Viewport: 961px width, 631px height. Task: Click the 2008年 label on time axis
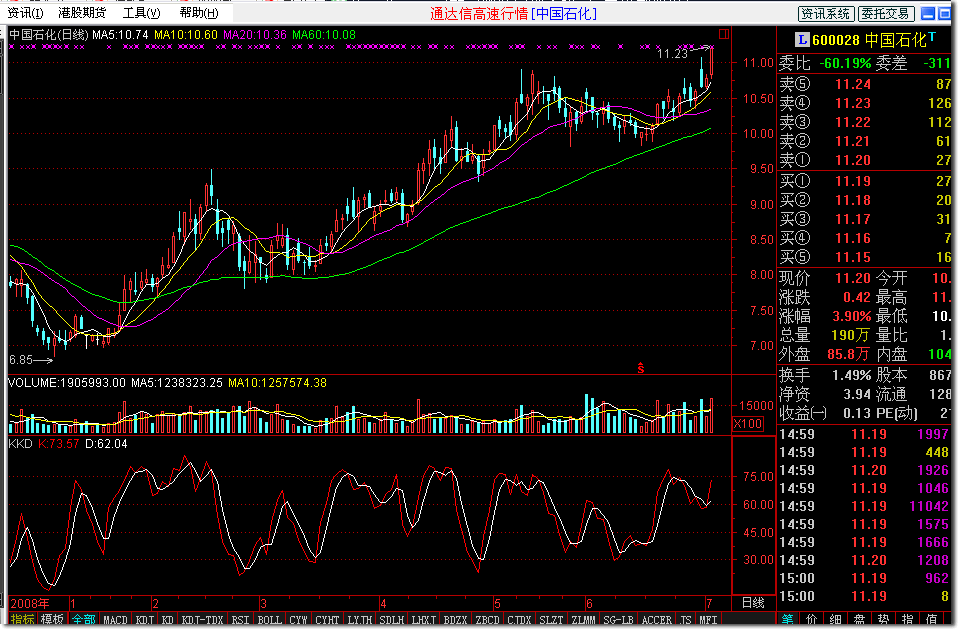tap(30, 603)
